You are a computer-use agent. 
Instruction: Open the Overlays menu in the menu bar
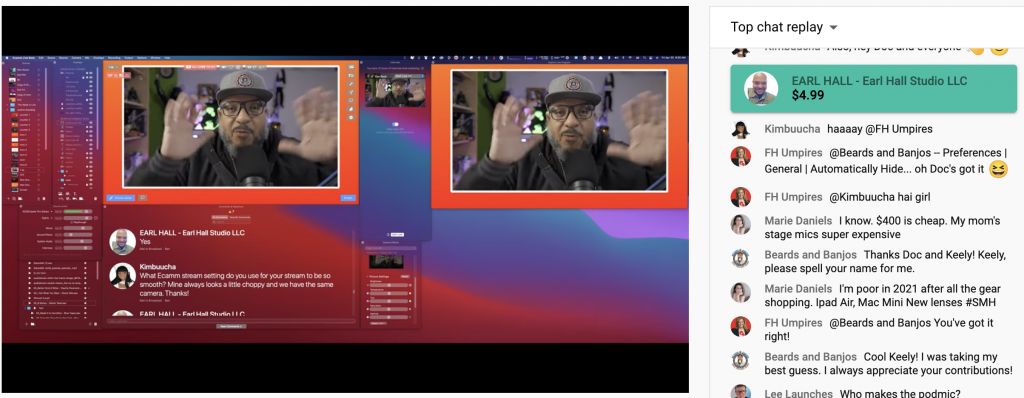pyautogui.click(x=99, y=58)
